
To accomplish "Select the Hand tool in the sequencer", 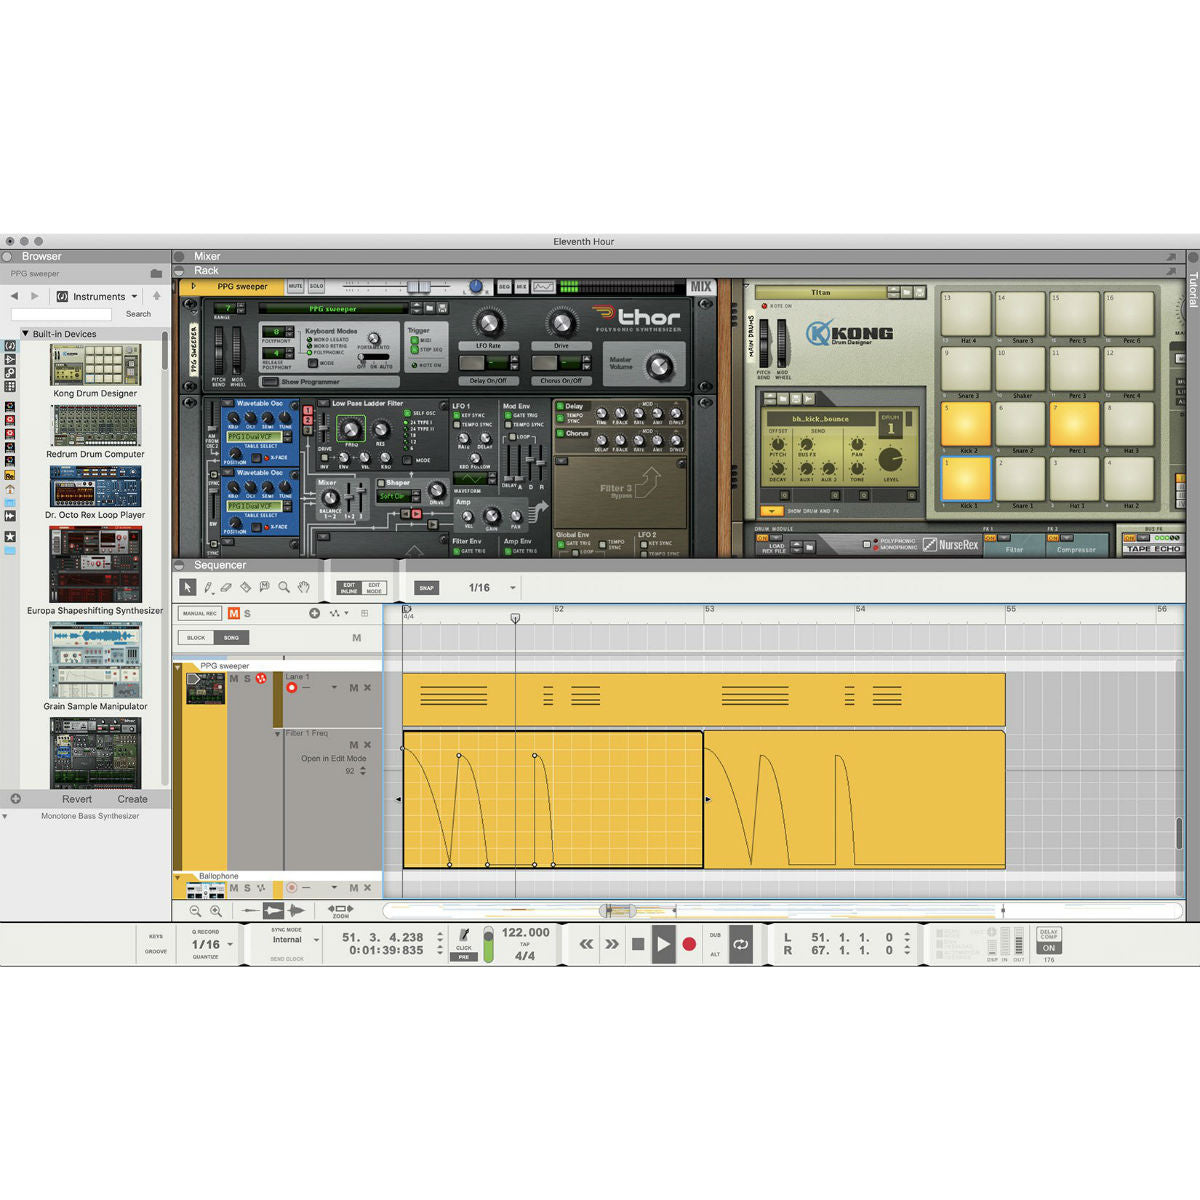I will click(x=304, y=587).
